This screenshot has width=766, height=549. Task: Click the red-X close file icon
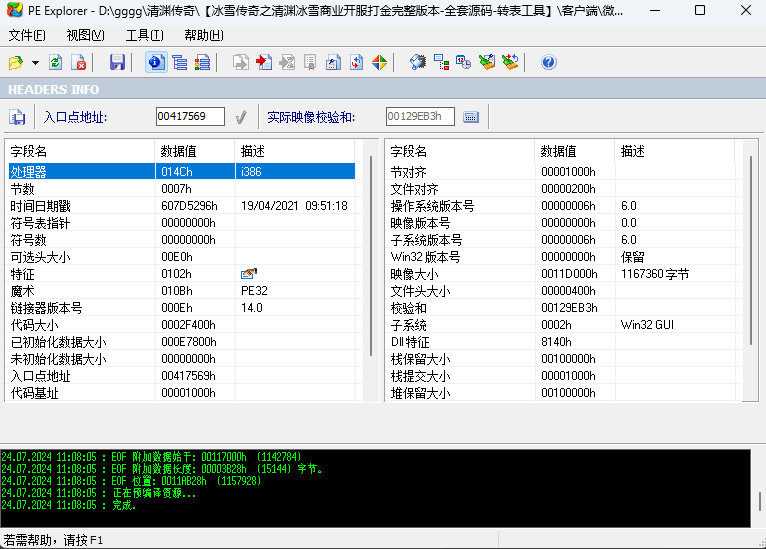[x=79, y=63]
